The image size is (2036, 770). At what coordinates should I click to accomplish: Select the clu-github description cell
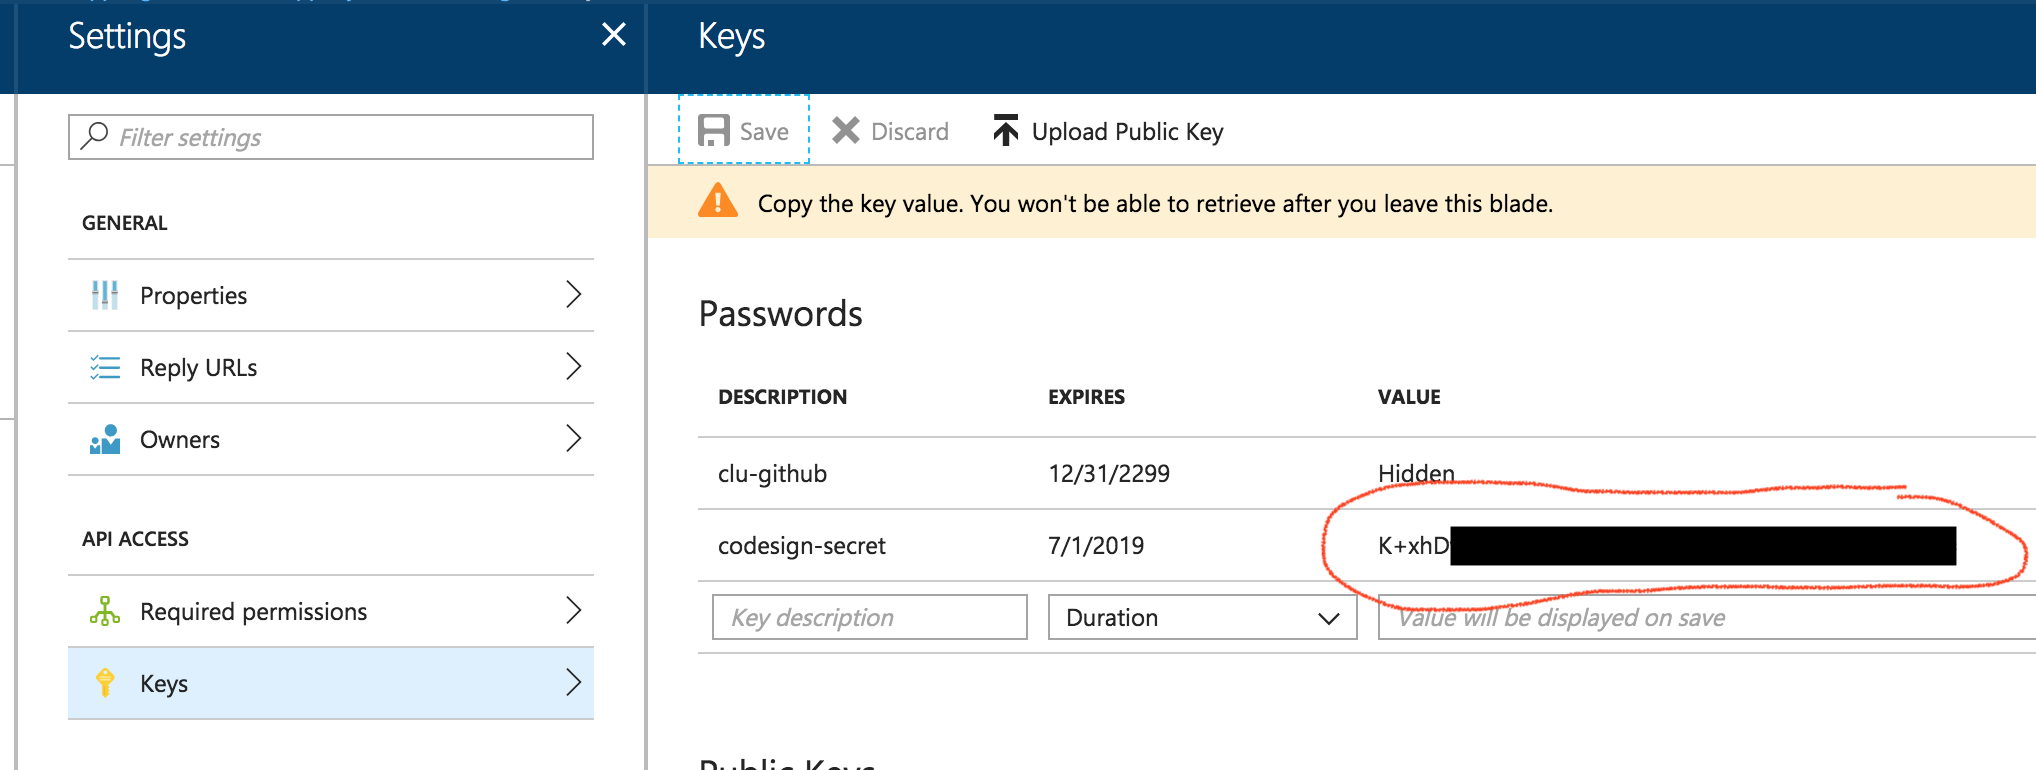click(x=772, y=473)
